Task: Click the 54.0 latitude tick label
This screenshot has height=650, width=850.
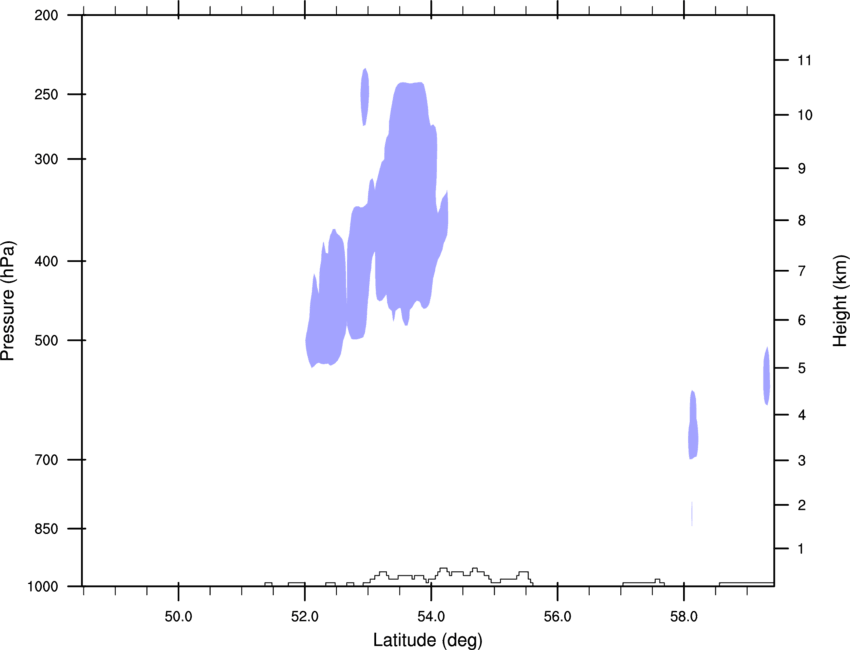Action: [432, 617]
